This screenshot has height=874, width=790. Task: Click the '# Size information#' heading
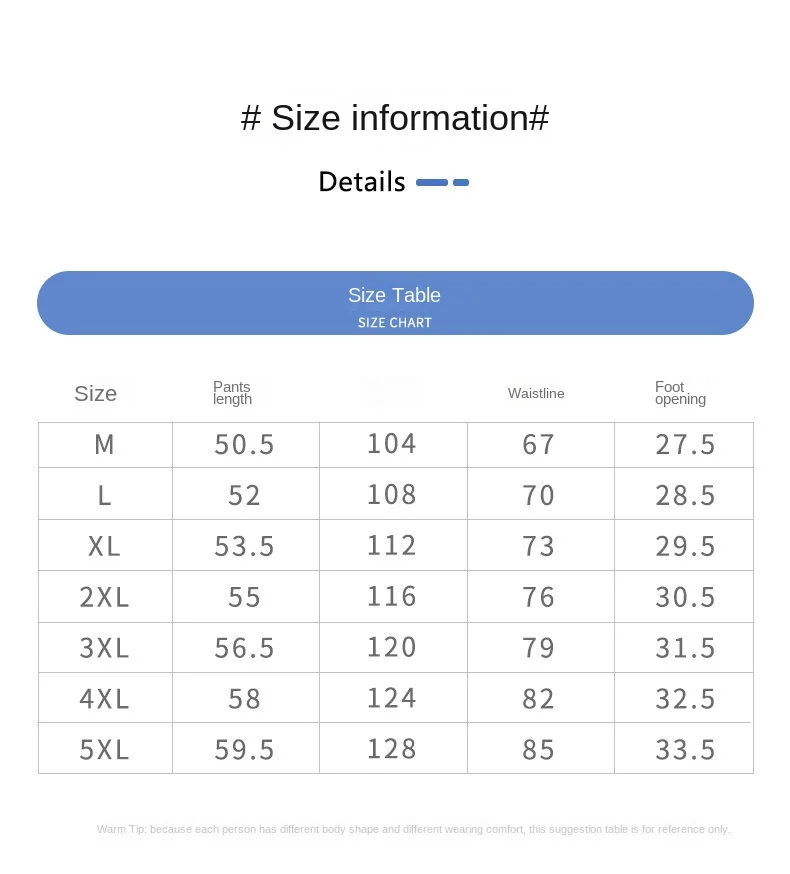395,118
